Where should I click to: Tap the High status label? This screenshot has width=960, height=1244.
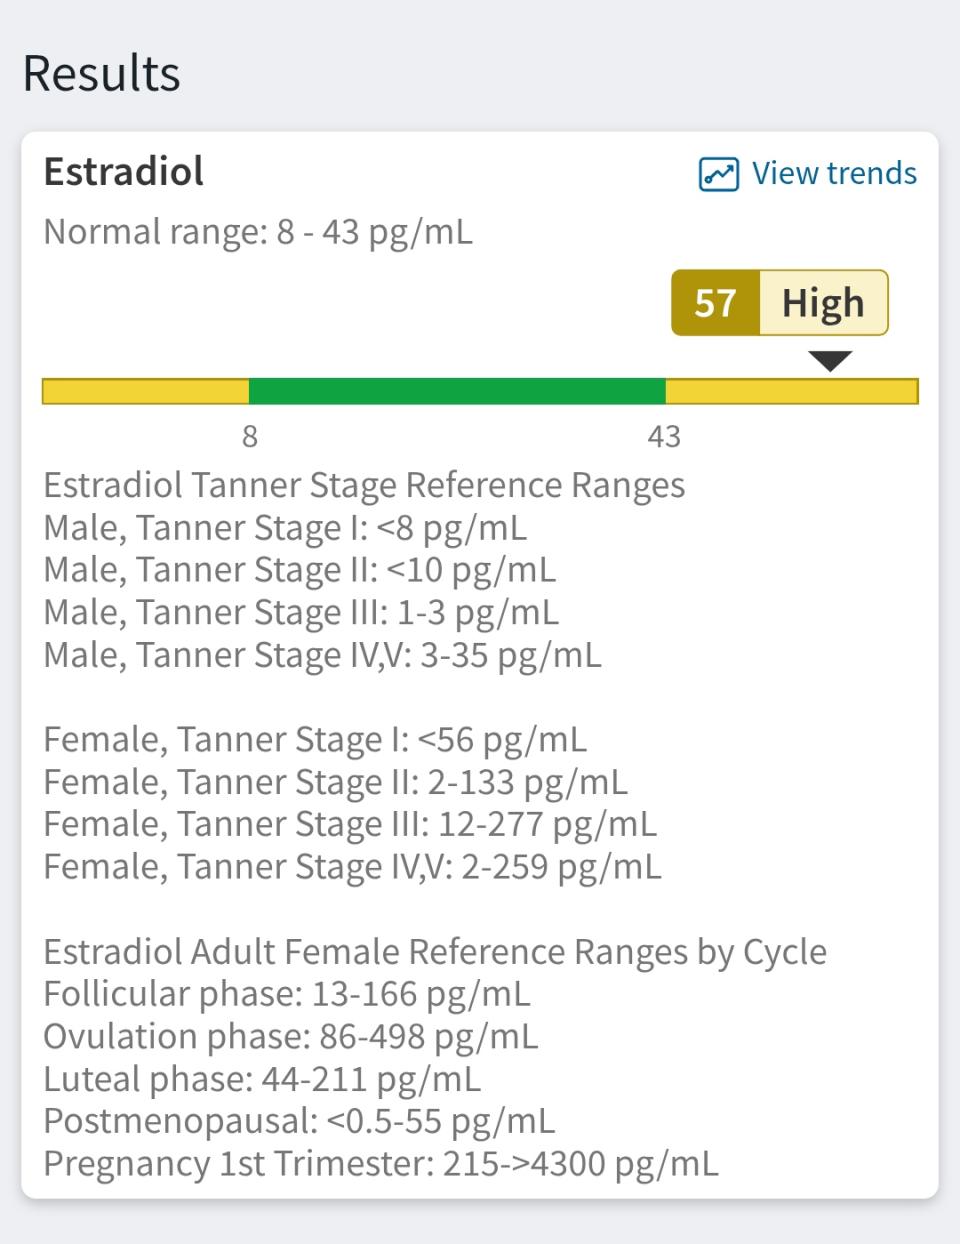coord(823,302)
